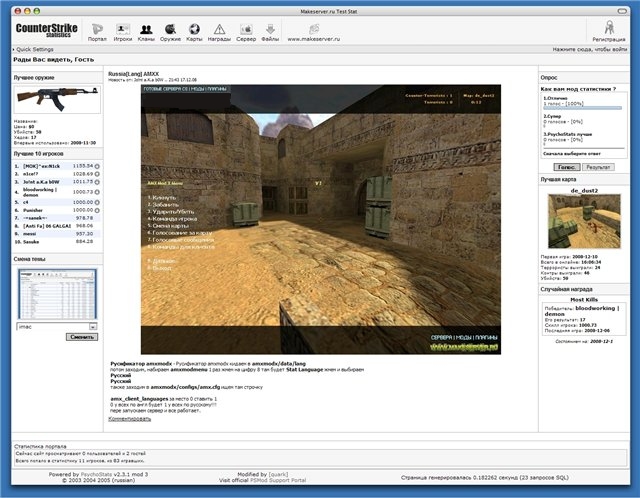Screen dimensions: 640x498
Task: Click rank icon beside [MDK]^ex:N1ck score
Action: point(97,167)
